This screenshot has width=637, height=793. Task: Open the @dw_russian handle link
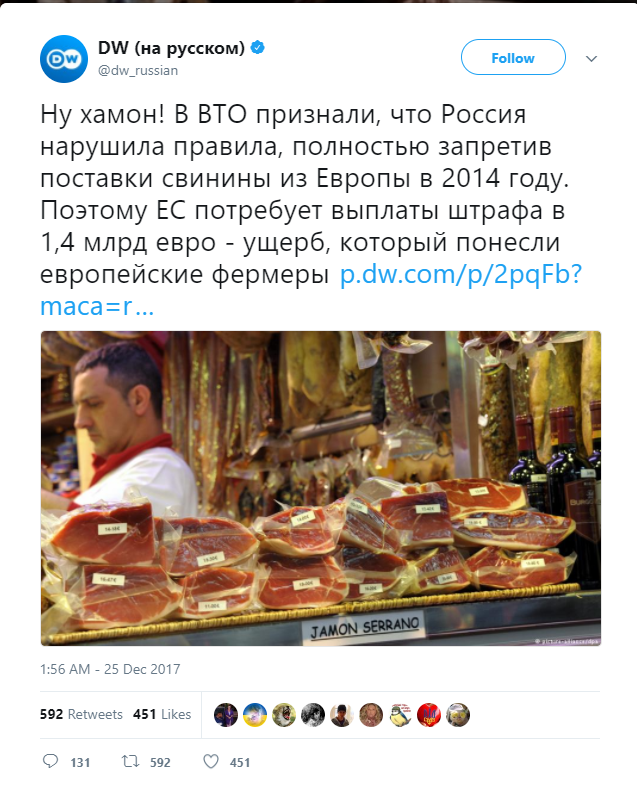[x=138, y=70]
